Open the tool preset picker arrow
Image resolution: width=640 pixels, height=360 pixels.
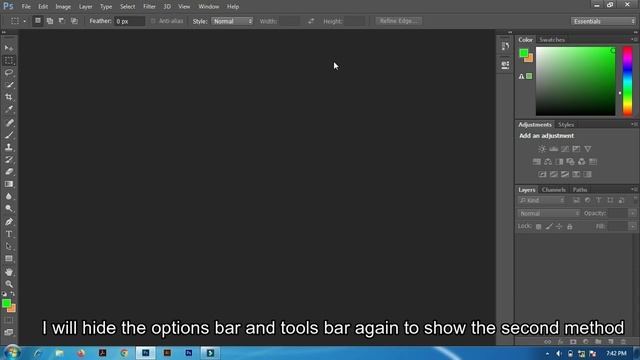24,21
